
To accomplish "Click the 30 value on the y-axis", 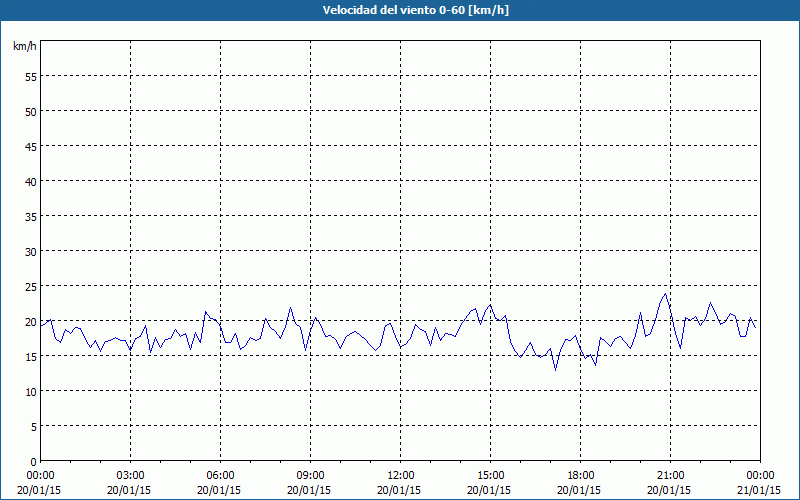I will (x=31, y=252).
